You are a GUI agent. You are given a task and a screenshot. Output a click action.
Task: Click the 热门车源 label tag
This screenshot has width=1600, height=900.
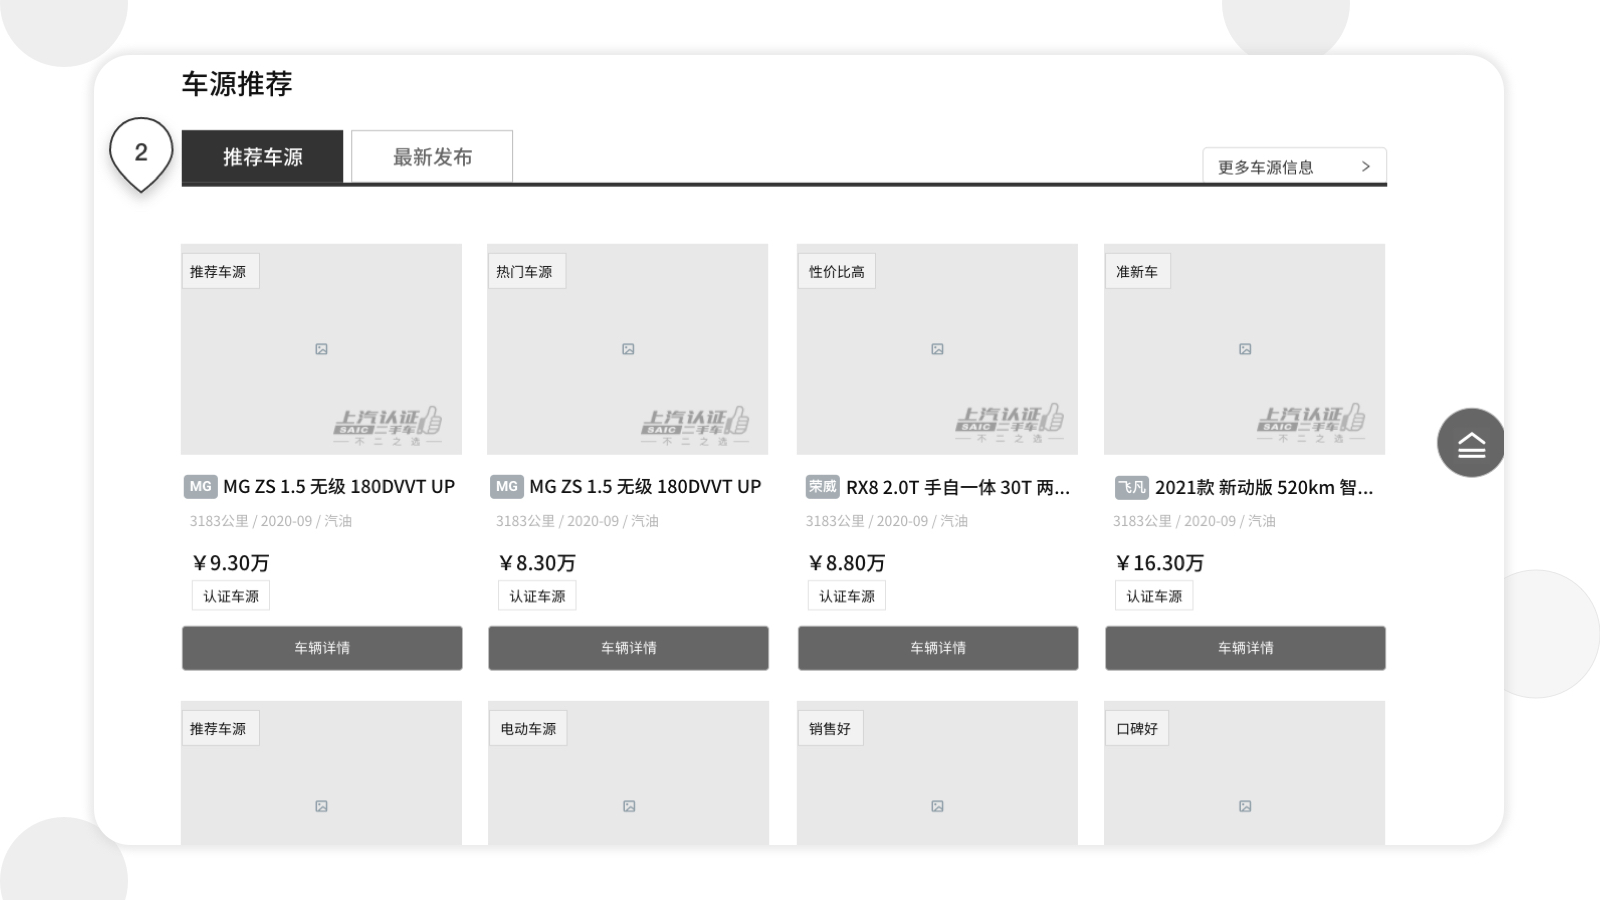[525, 271]
